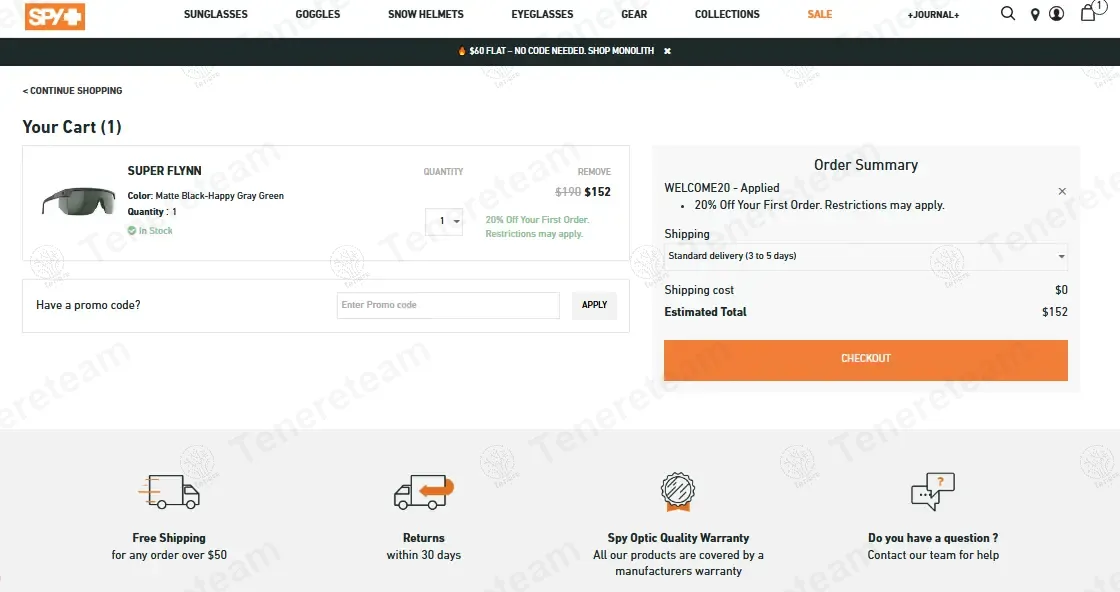Click the green In Stock checkmark icon
The image size is (1120, 592).
[131, 231]
